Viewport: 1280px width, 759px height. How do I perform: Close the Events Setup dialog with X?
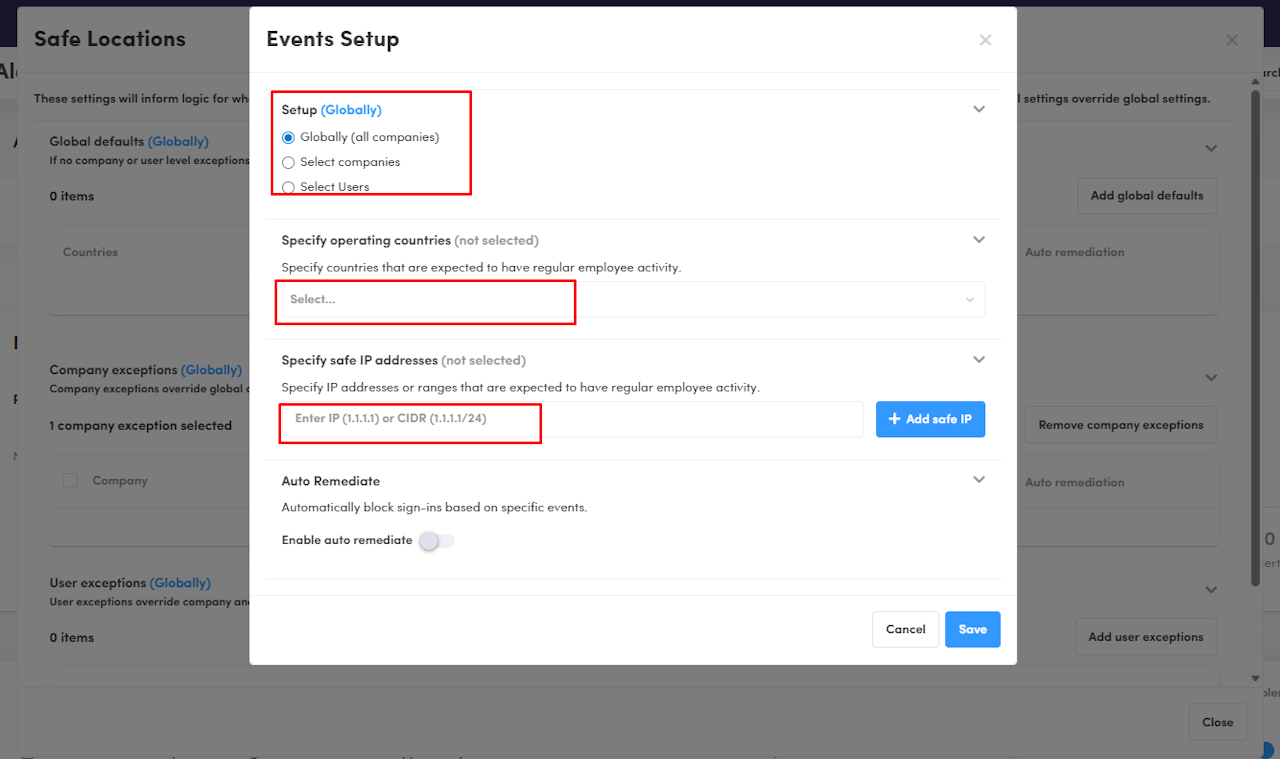tap(985, 40)
